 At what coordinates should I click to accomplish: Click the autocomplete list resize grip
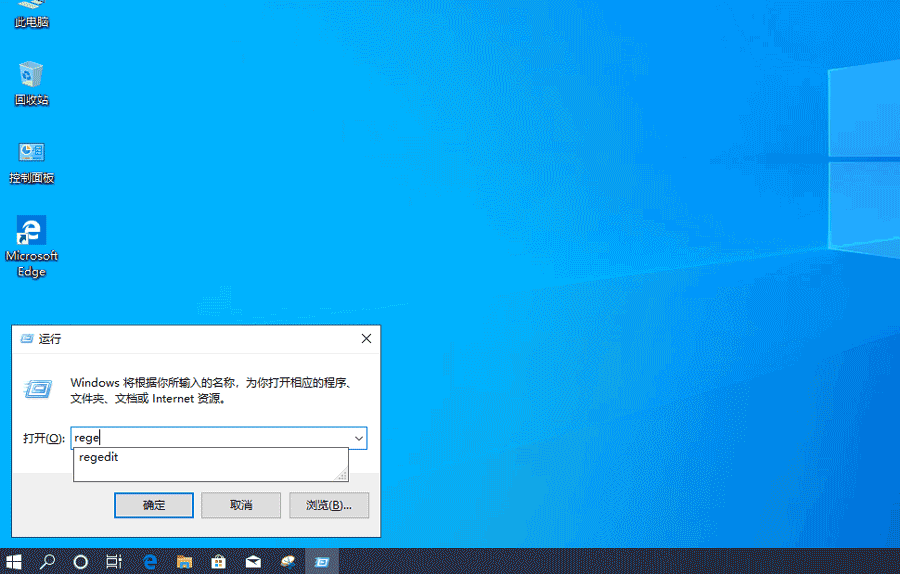(342, 475)
